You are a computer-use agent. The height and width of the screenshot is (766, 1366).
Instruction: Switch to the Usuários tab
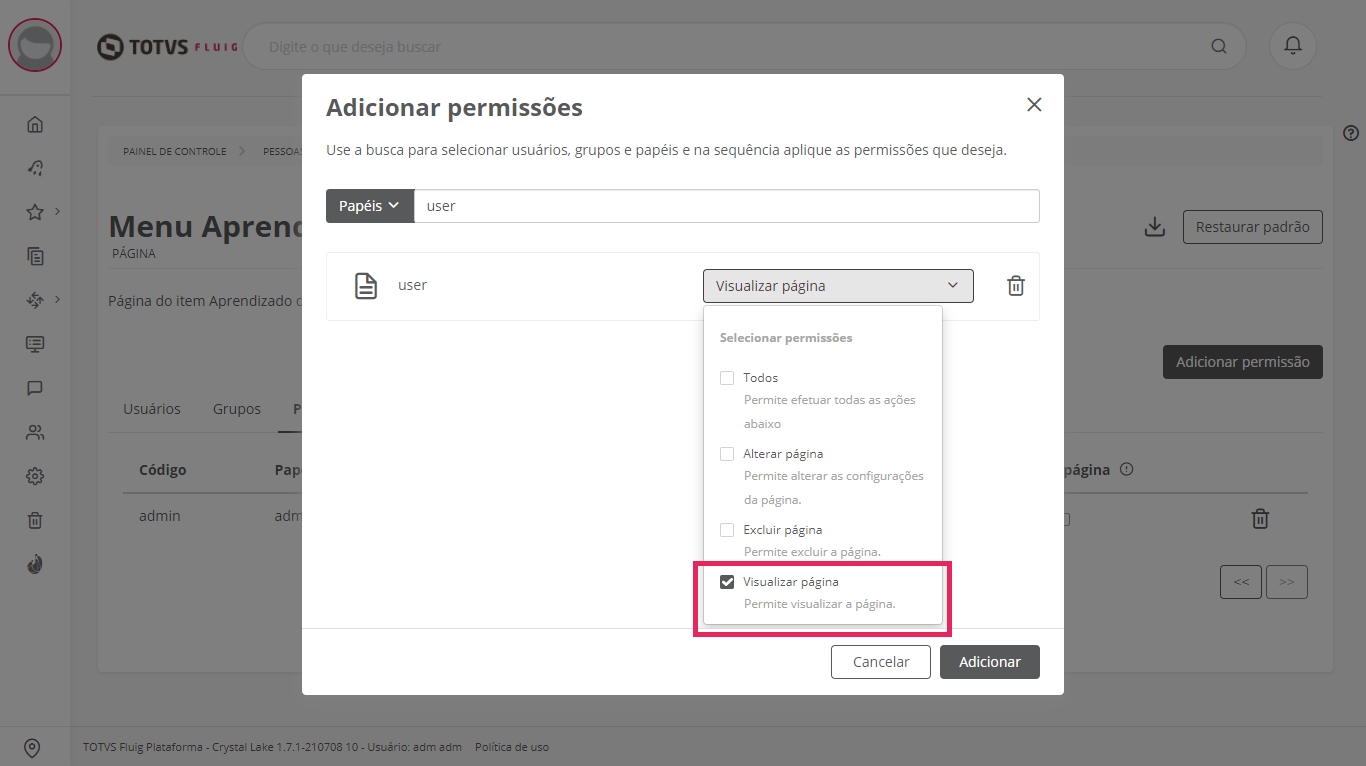pos(152,409)
